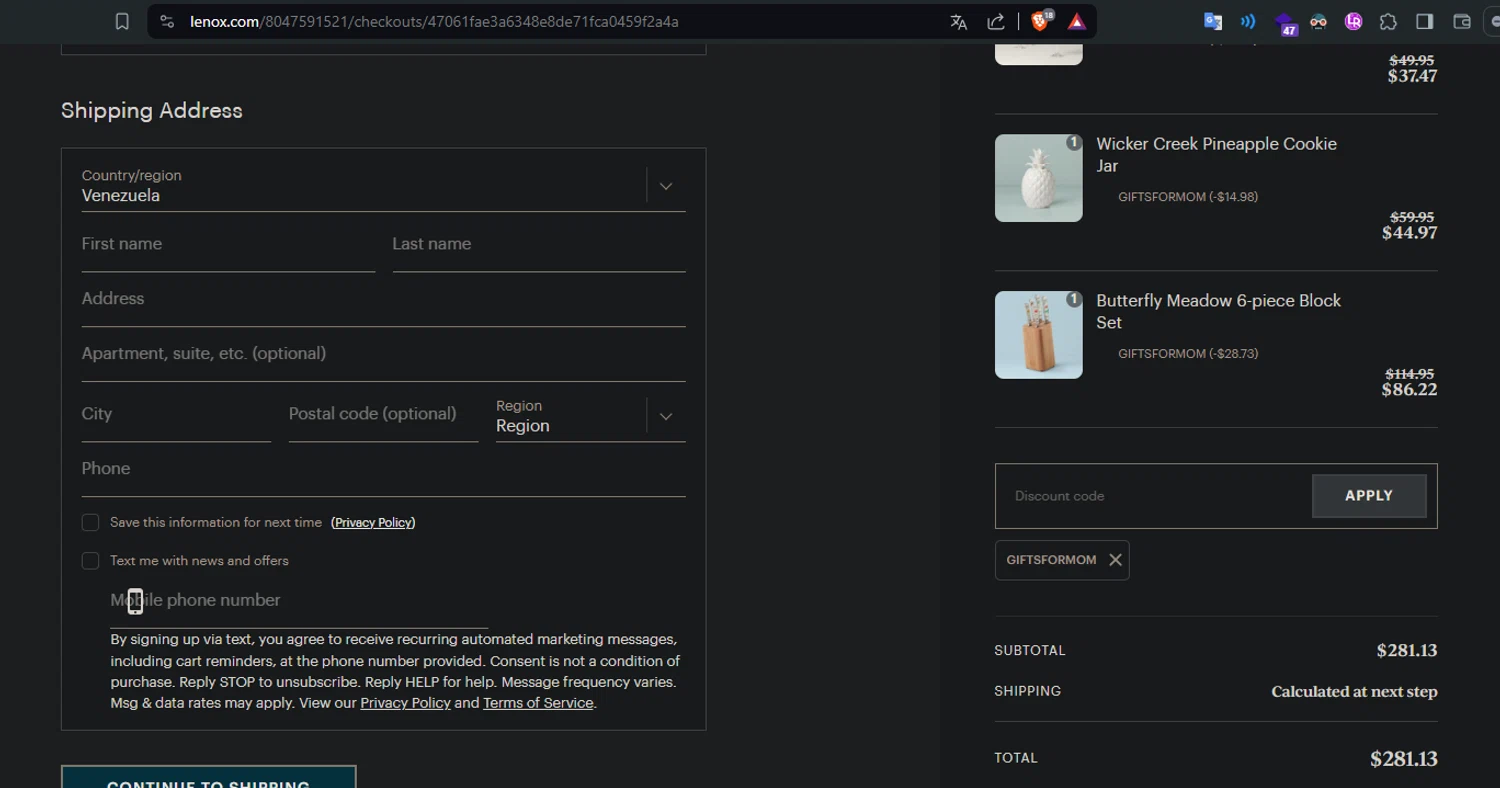
Task: Click the translate page icon
Action: pos(958,22)
